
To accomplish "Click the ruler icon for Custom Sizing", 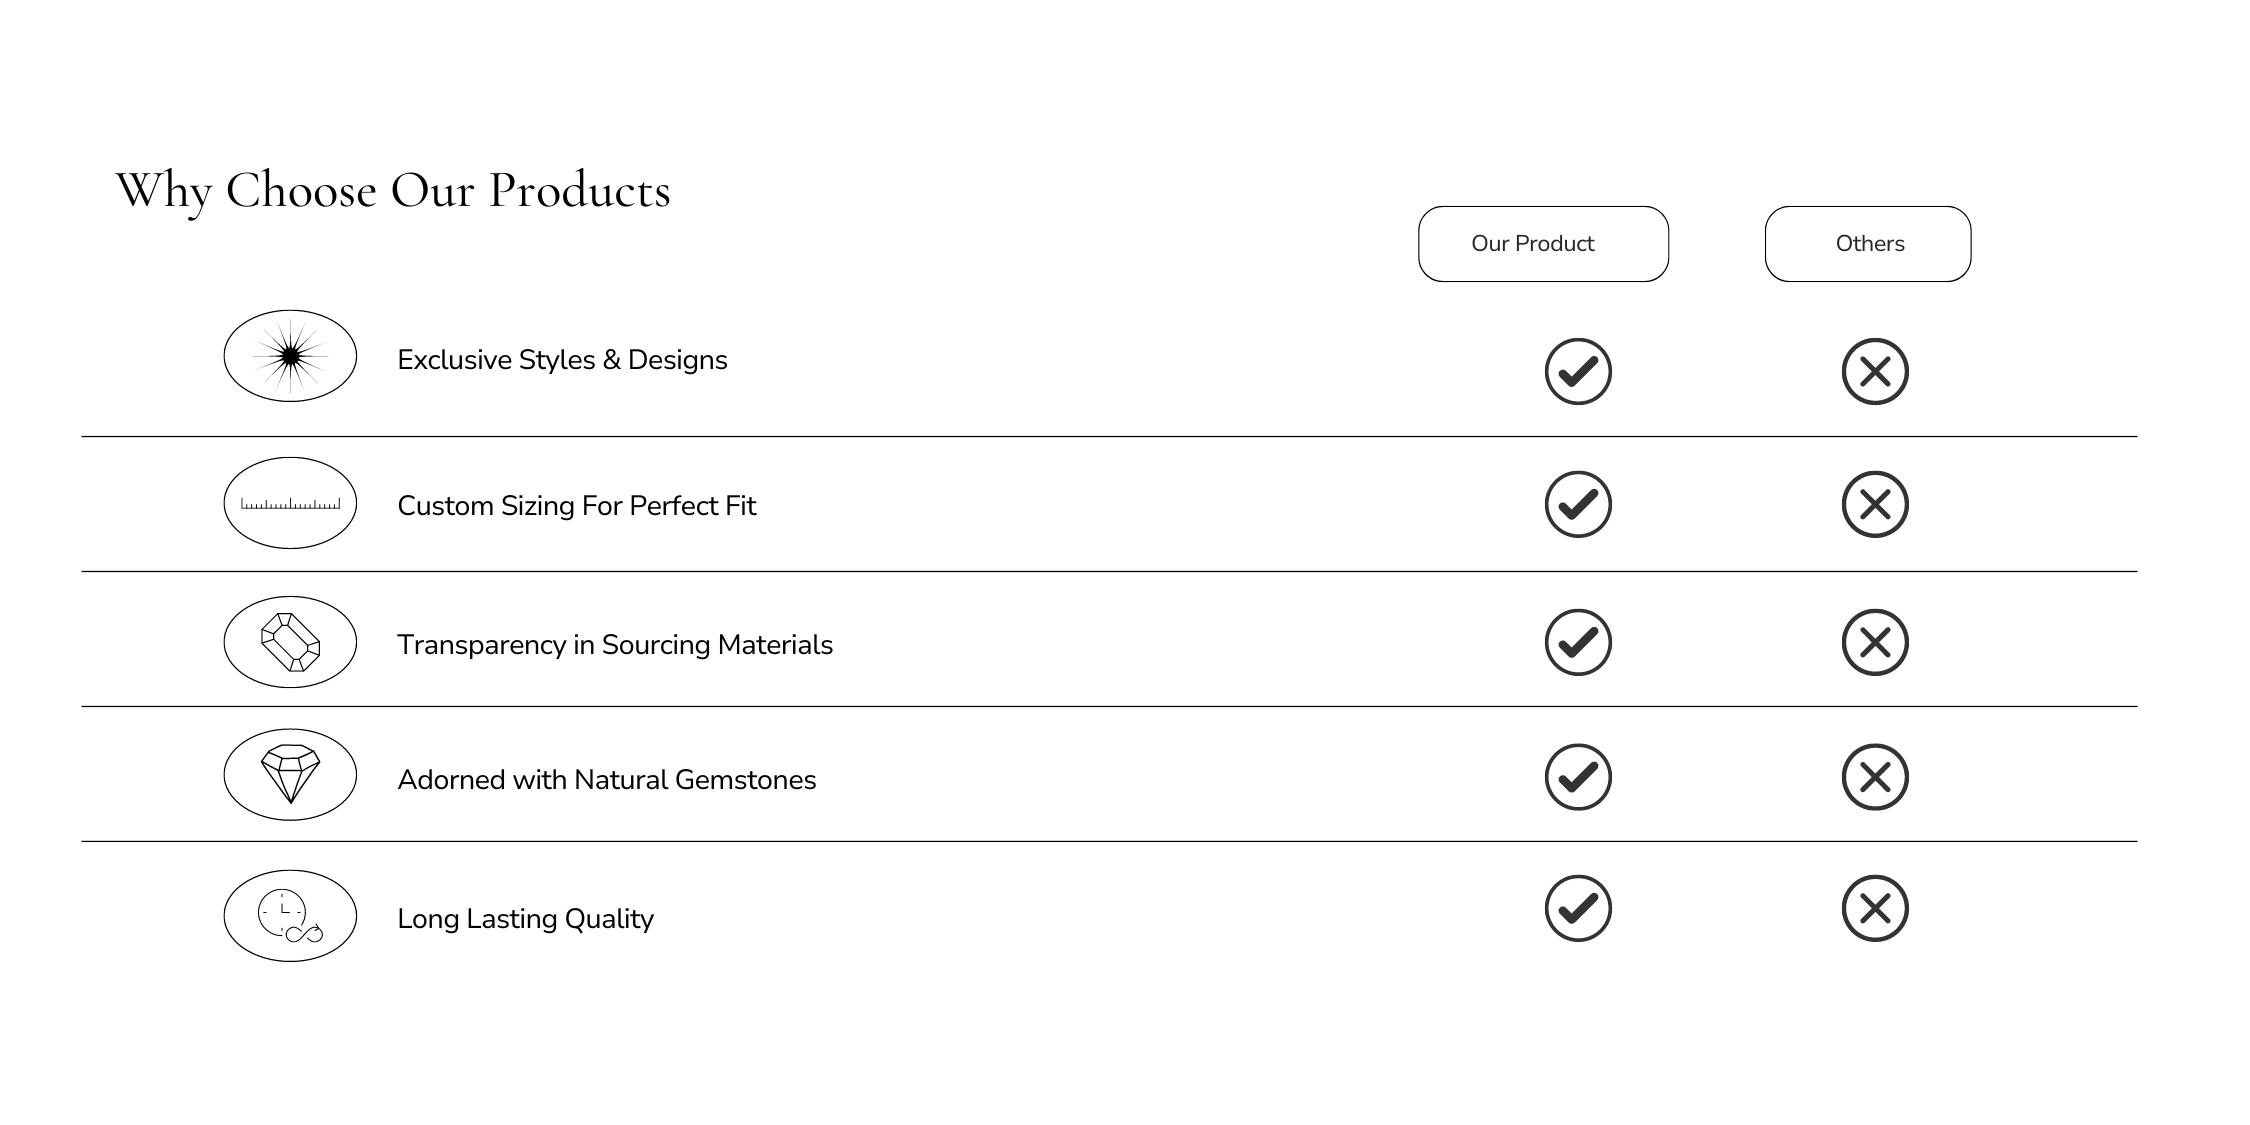I will point(290,503).
